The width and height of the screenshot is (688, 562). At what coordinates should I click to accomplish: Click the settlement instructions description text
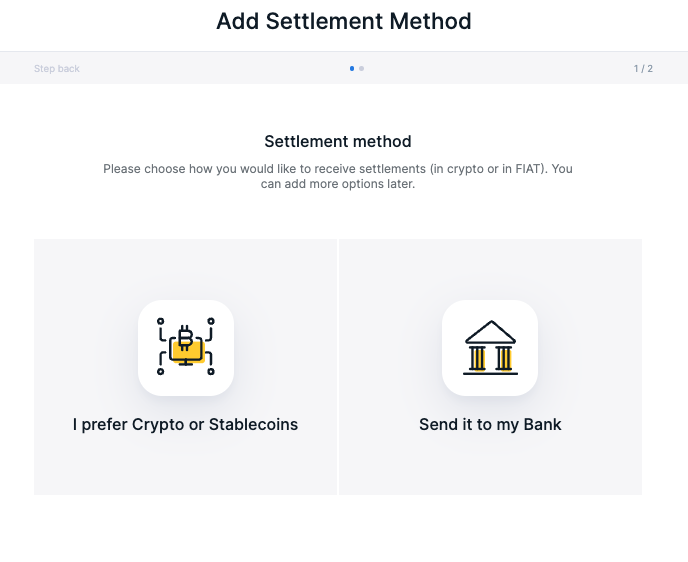tap(338, 176)
